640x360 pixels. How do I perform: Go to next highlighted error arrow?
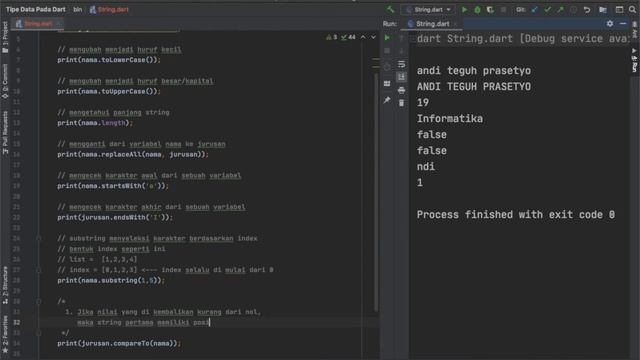tap(373, 37)
